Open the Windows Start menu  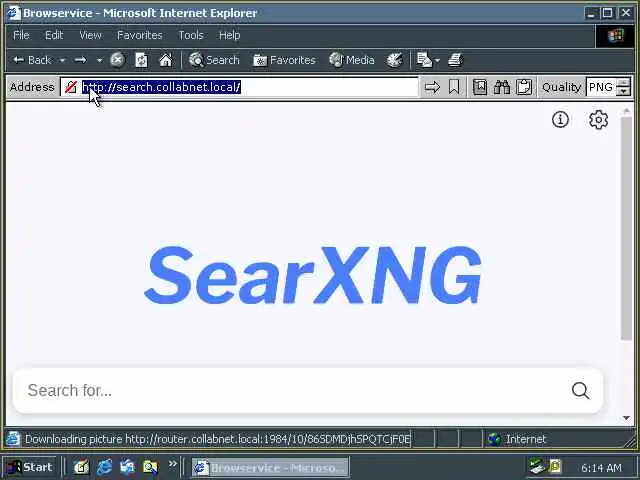point(29,467)
